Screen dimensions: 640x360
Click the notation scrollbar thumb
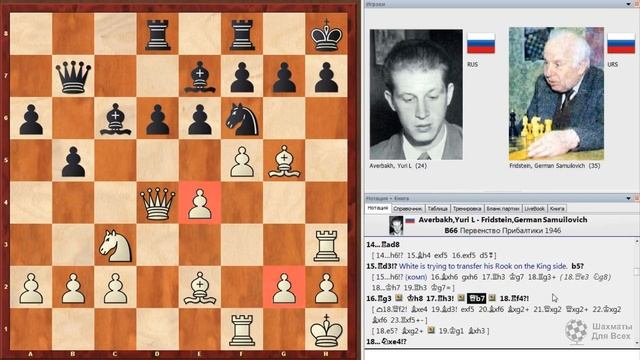click(x=637, y=272)
